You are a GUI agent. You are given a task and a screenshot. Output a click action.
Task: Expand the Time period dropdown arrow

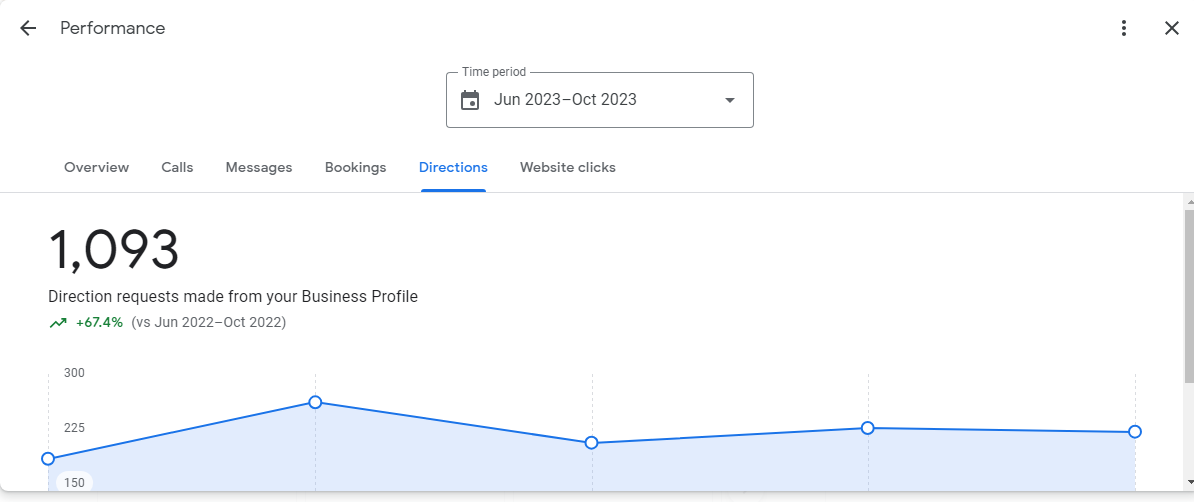(729, 100)
